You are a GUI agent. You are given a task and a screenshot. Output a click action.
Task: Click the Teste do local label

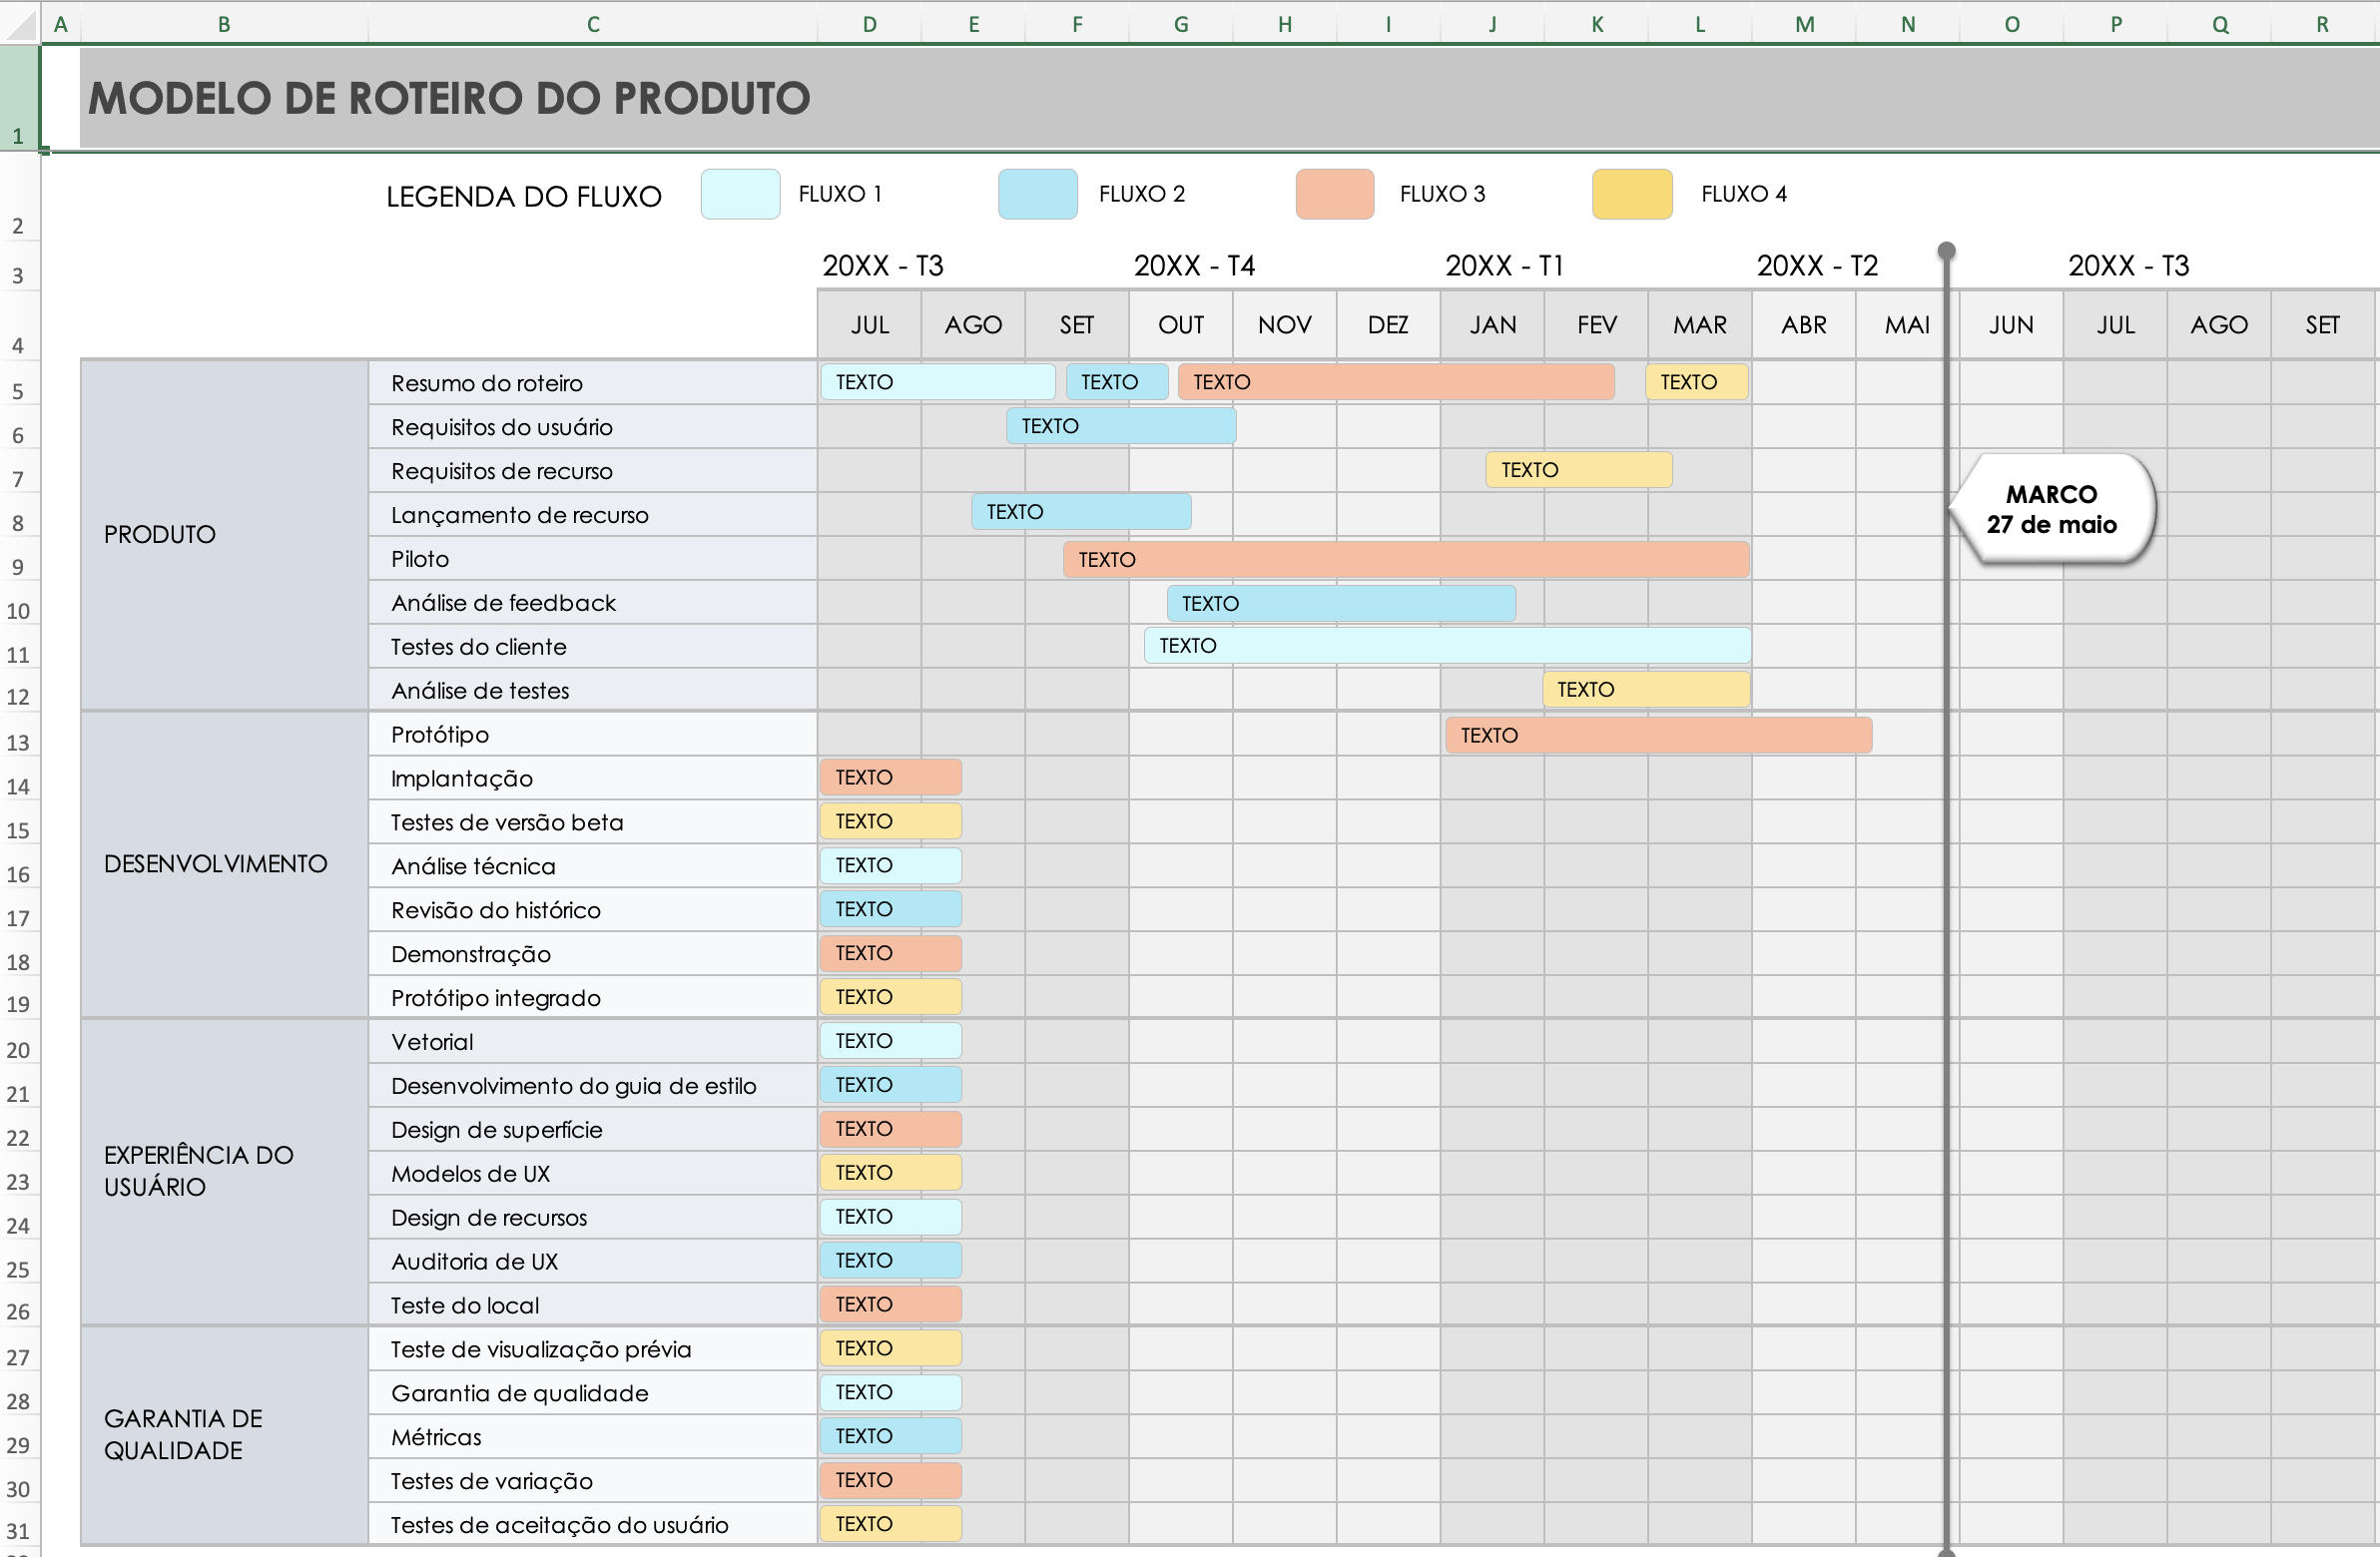coord(465,1306)
